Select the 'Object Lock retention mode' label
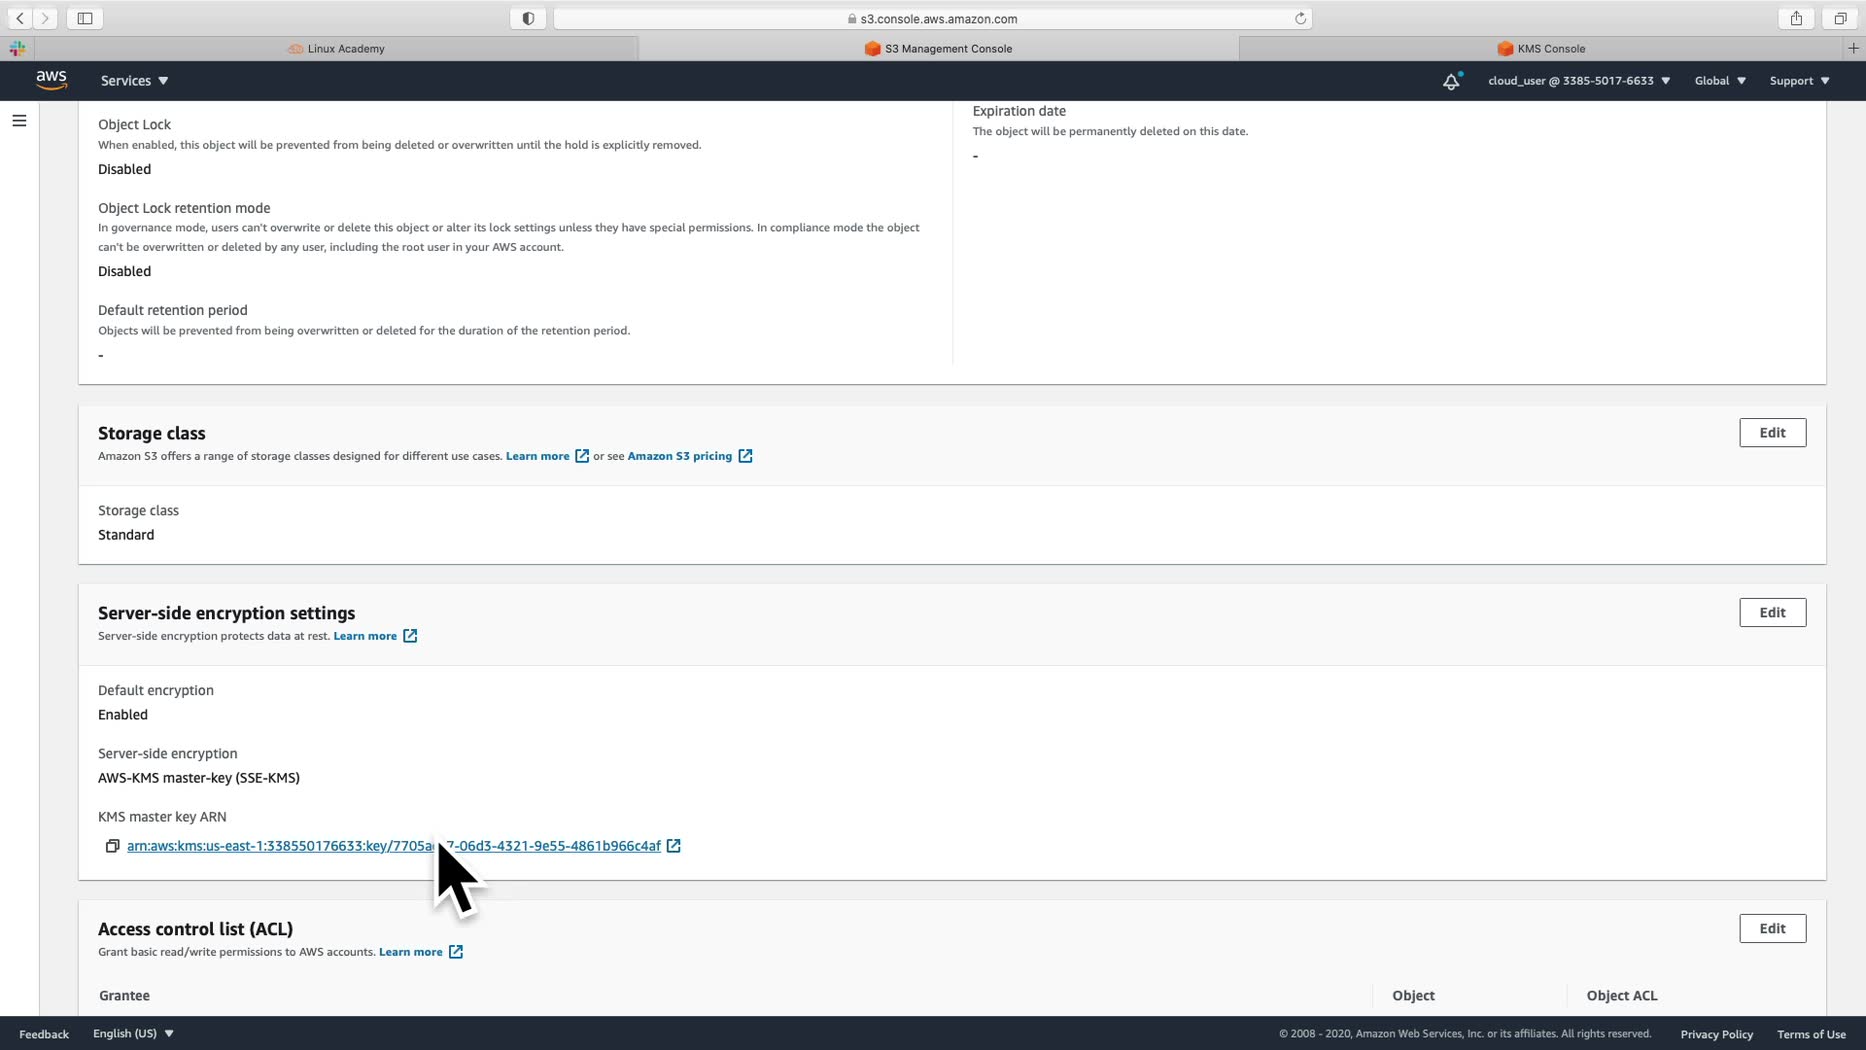 coord(184,208)
